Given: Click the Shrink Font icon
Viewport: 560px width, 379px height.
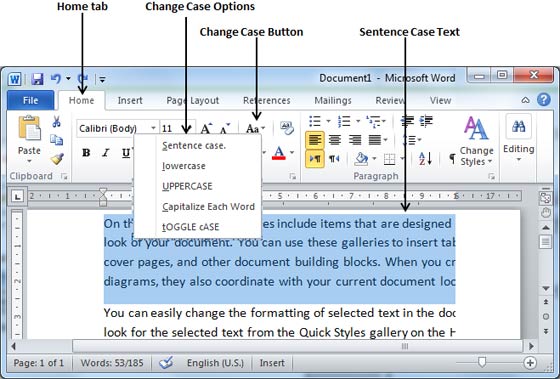Looking at the screenshot, I should 225,129.
